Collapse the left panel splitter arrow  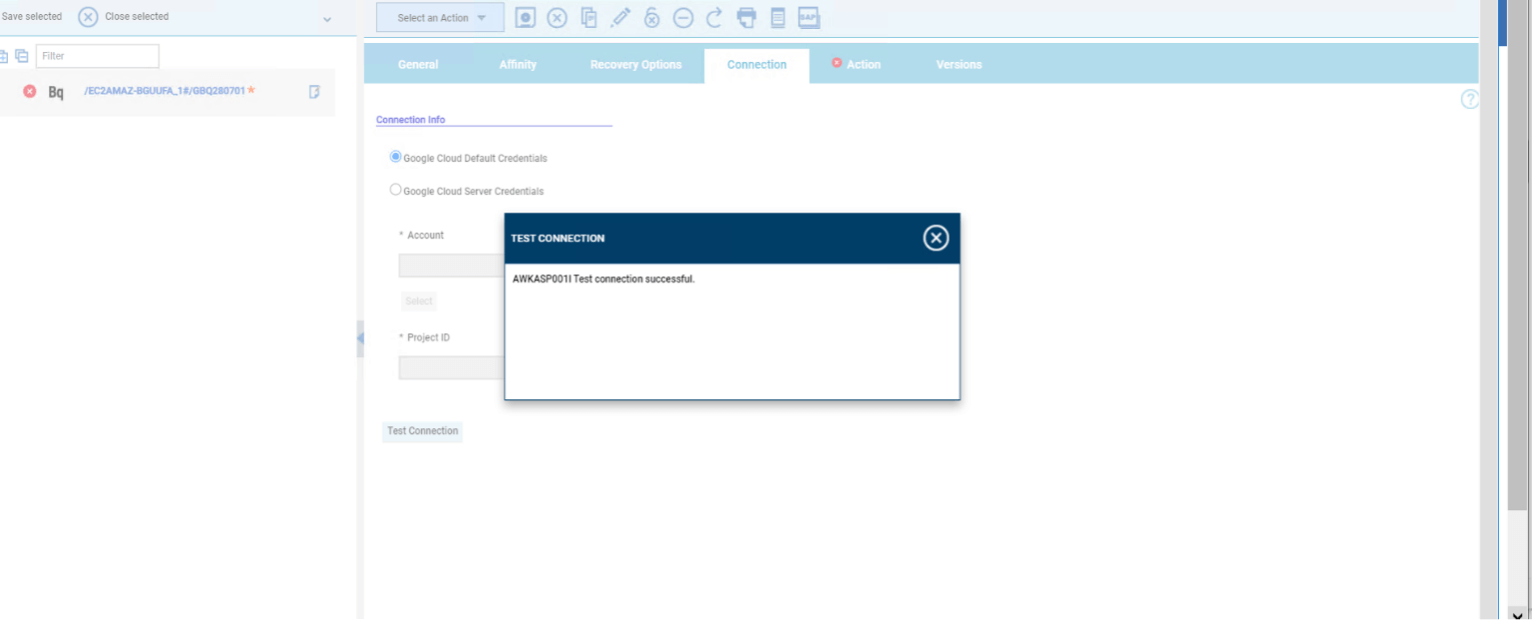click(360, 339)
